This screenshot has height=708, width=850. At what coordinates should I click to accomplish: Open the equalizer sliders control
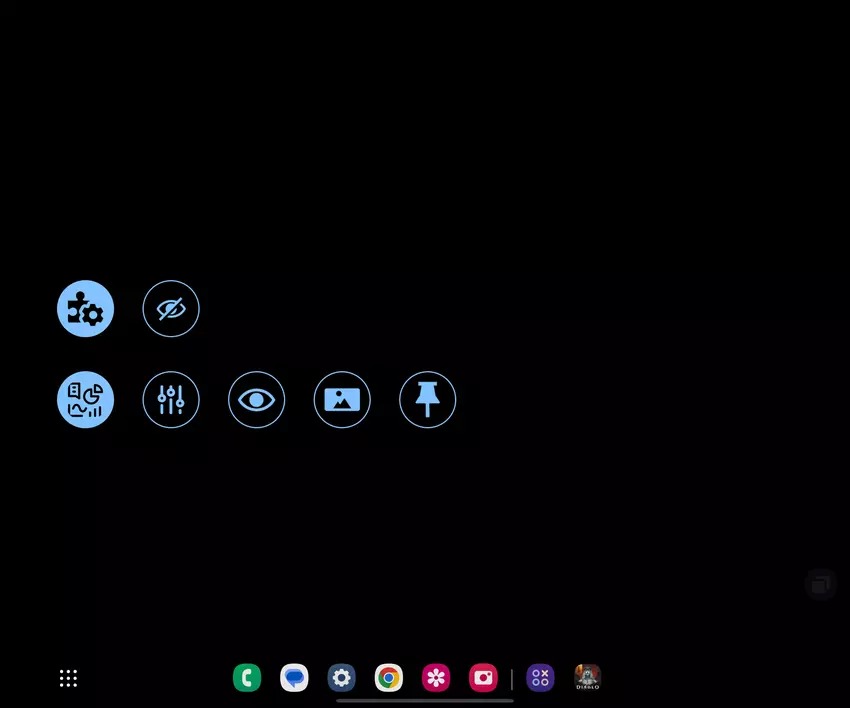coord(171,400)
